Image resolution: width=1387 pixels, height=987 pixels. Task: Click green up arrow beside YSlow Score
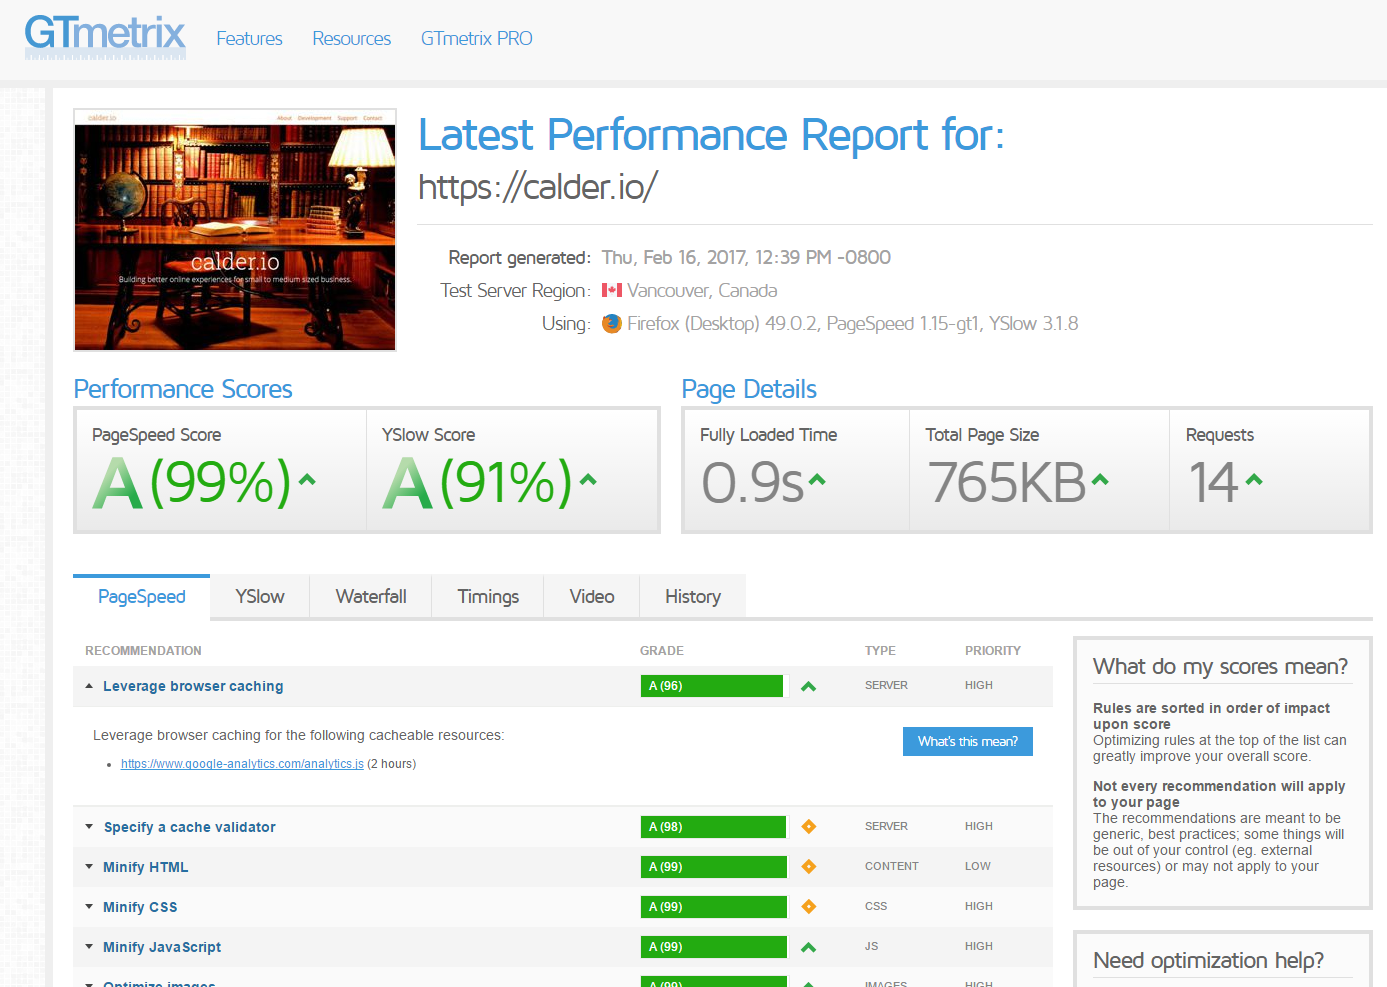click(588, 480)
